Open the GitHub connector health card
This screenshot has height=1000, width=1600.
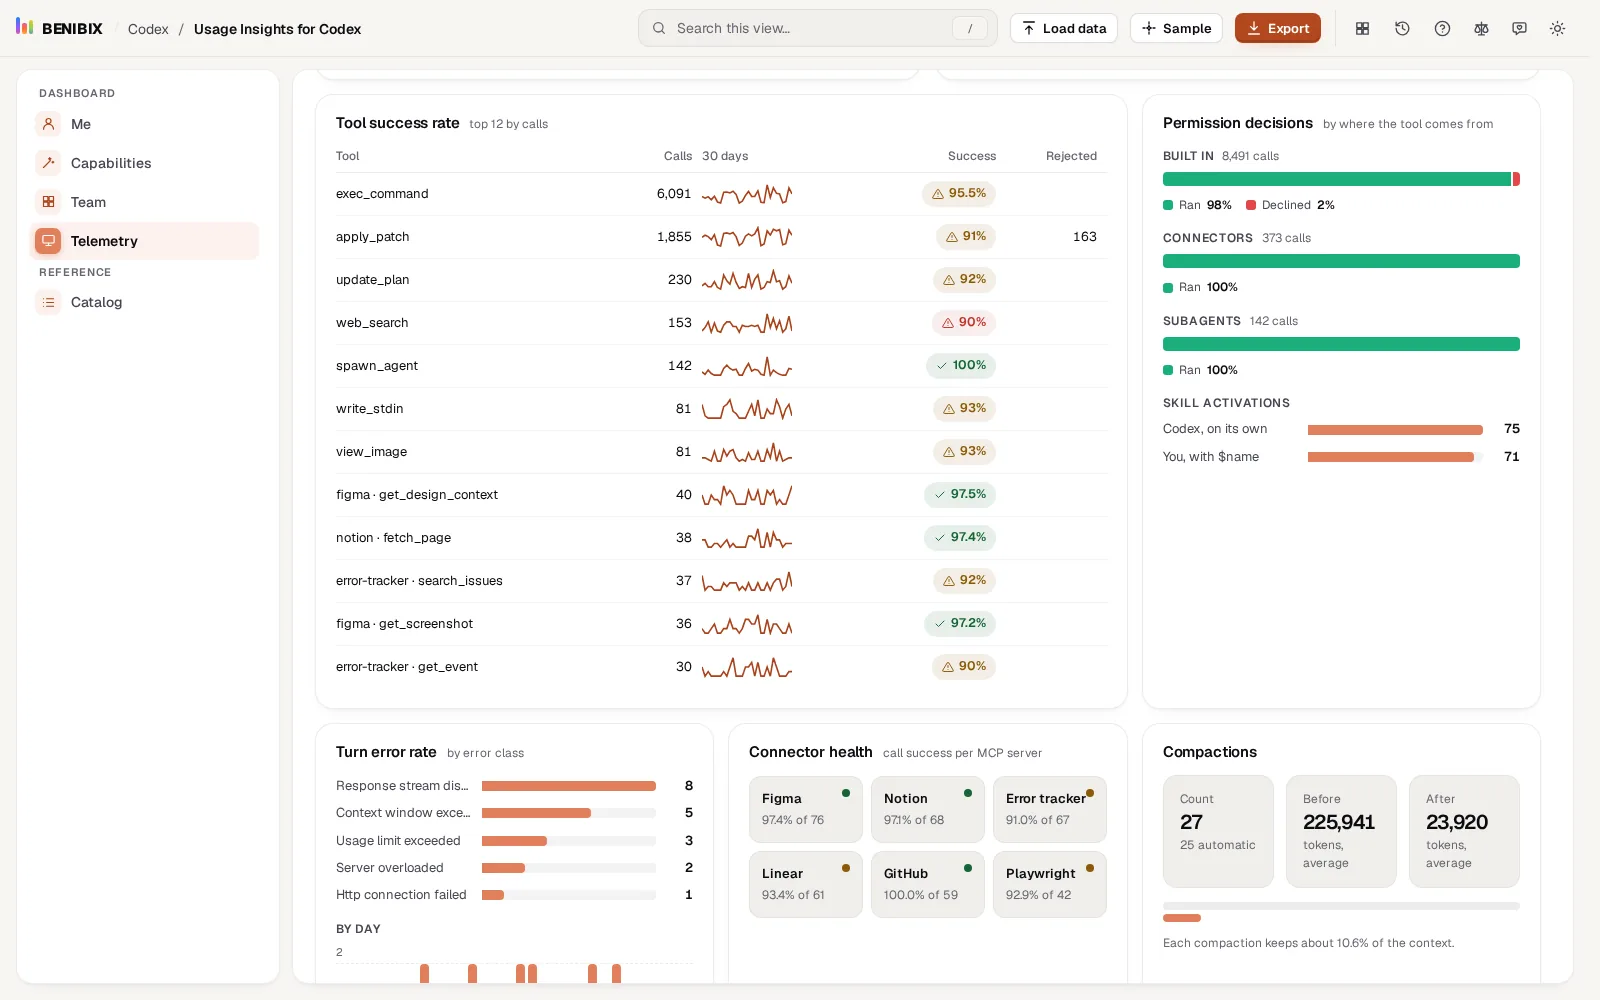tap(927, 885)
